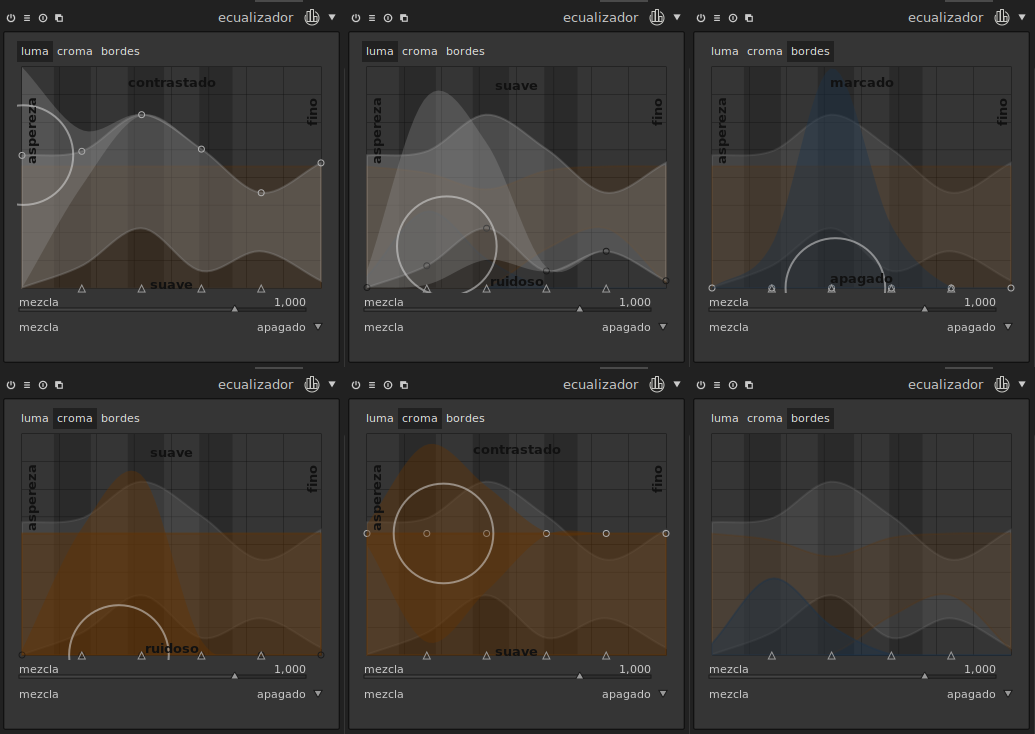Reset parameters in the luma 'ruidoso' ecualizador panel
The image size is (1035, 734).
388,18
